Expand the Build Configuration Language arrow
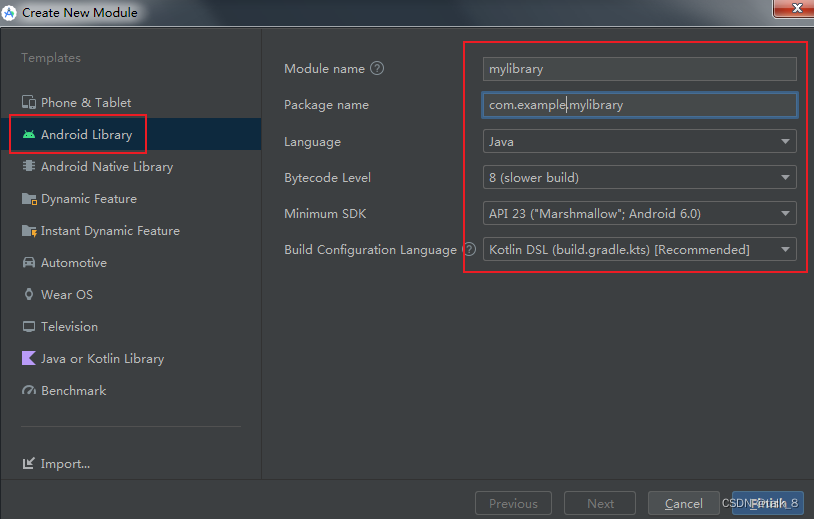Image resolution: width=814 pixels, height=519 pixels. [785, 250]
